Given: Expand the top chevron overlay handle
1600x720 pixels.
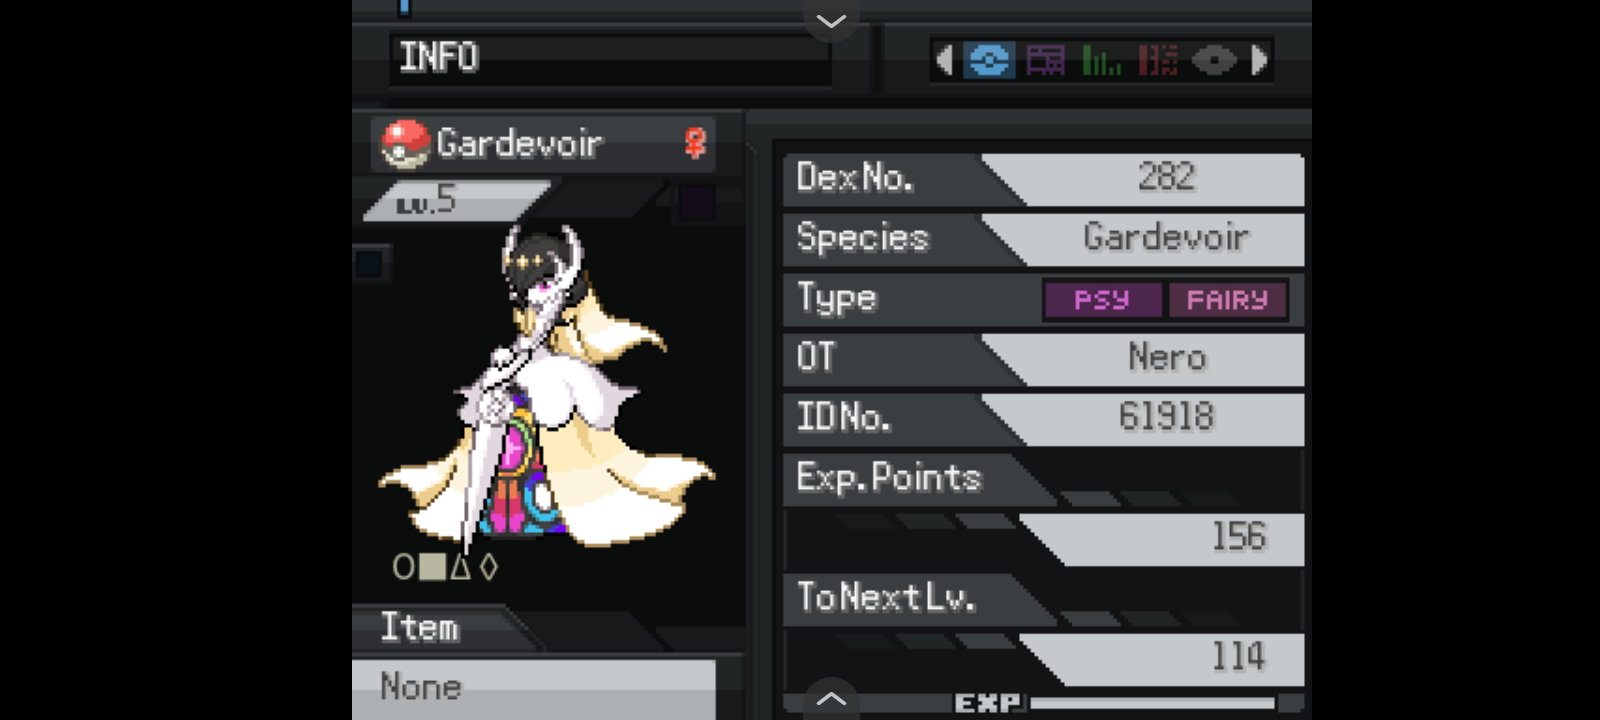Looking at the screenshot, I should point(831,19).
